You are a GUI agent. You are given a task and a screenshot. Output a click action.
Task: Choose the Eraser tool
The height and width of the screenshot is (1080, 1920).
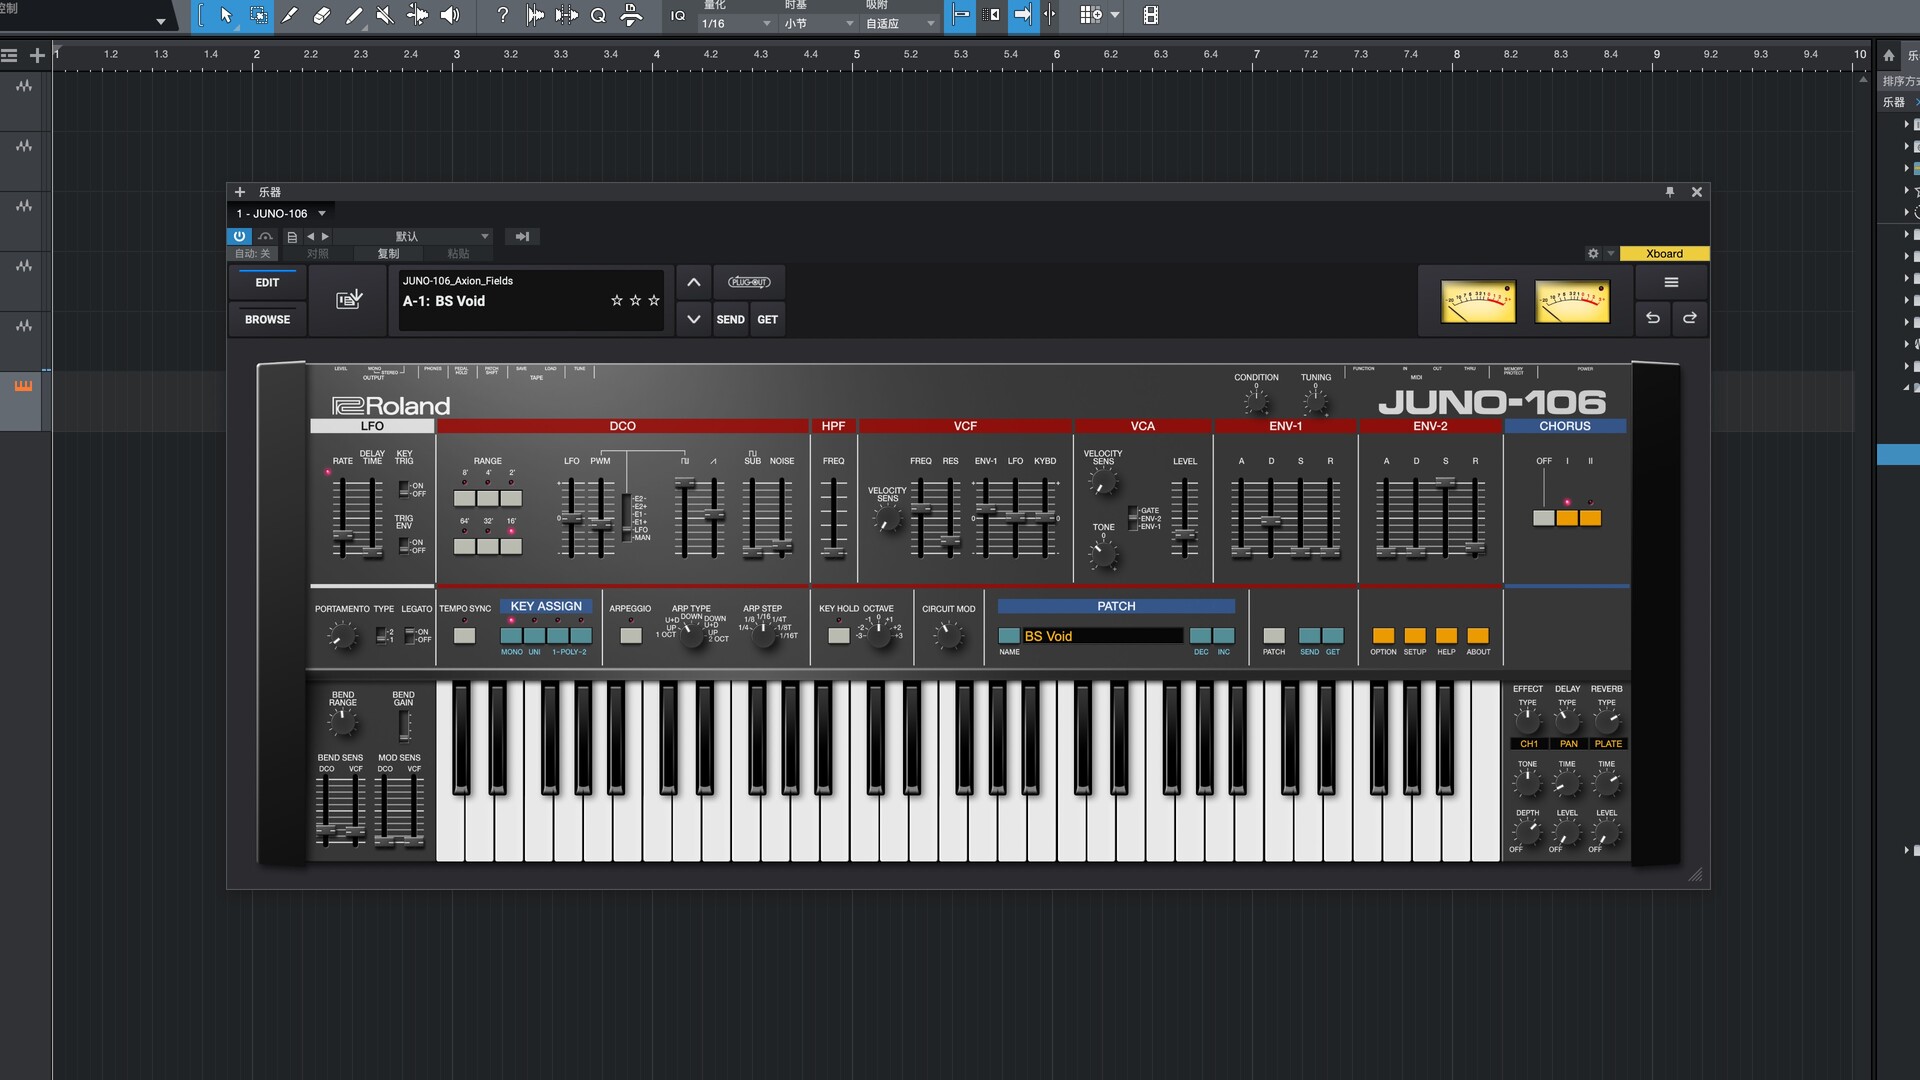point(322,15)
